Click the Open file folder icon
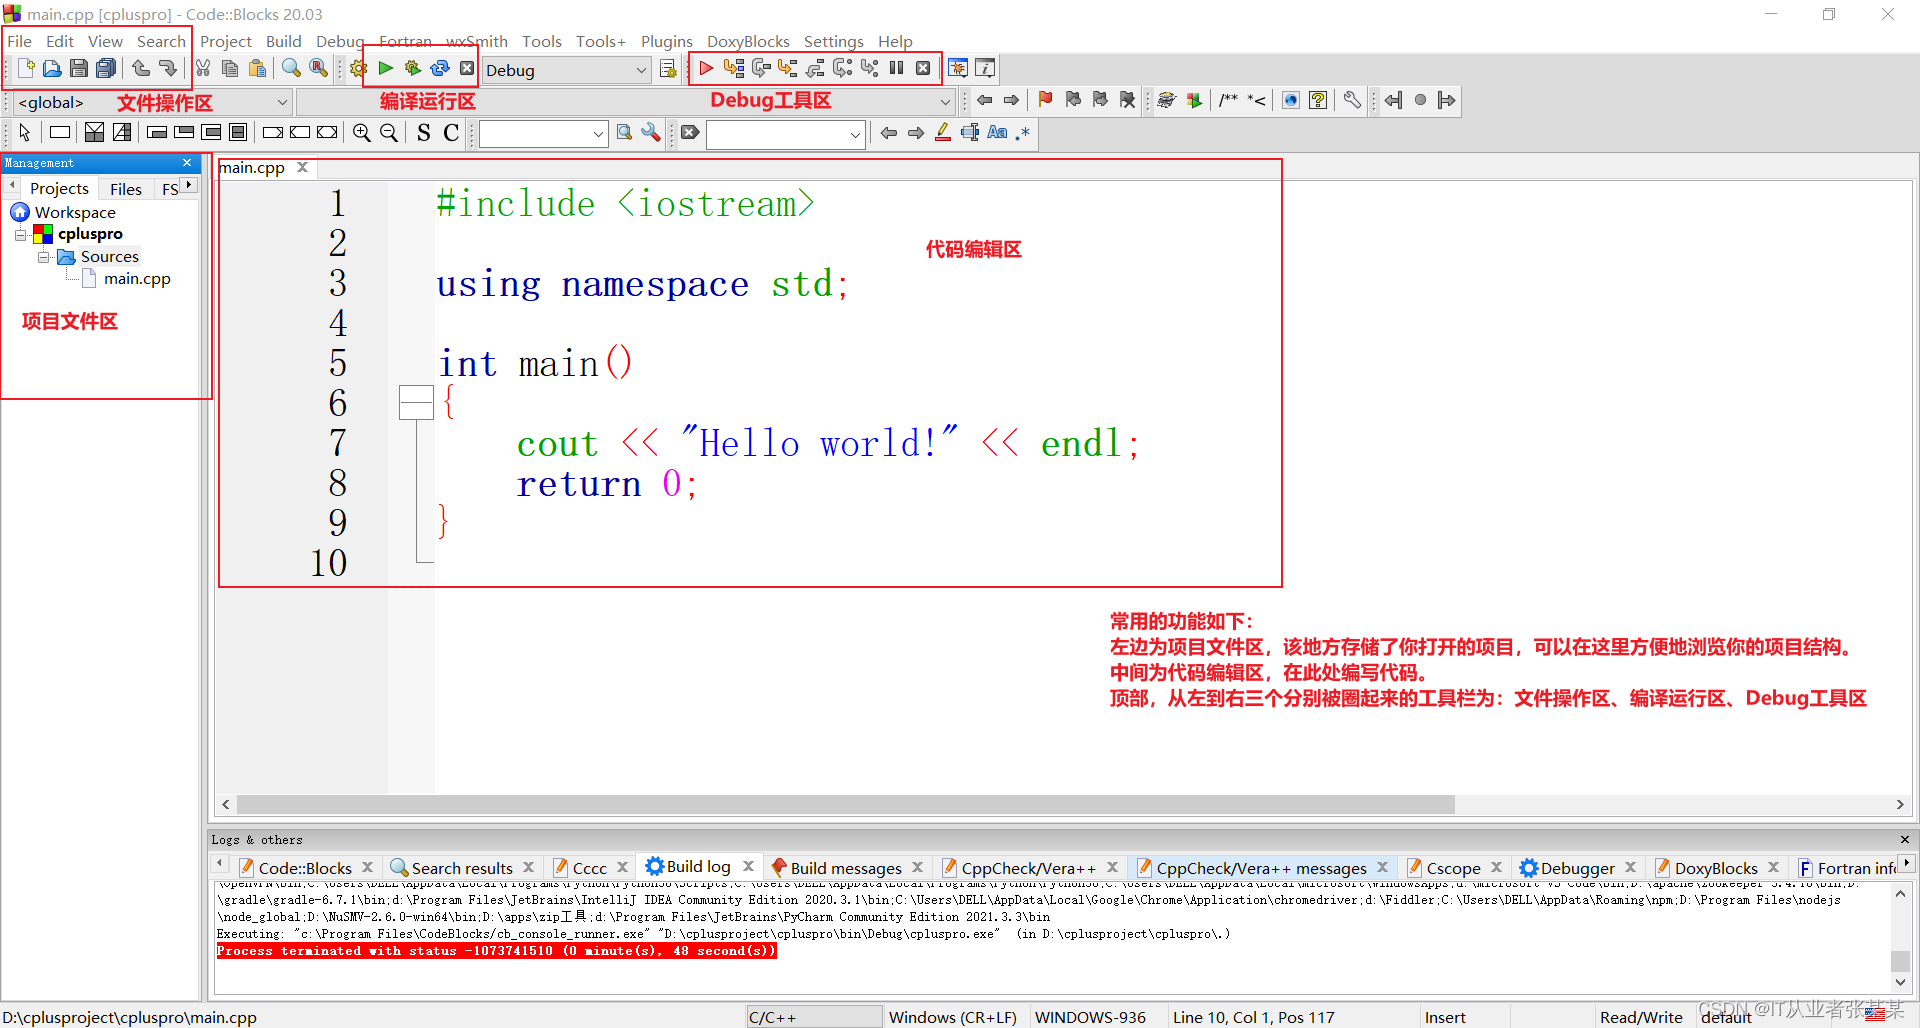The height and width of the screenshot is (1028, 1920). point(52,68)
